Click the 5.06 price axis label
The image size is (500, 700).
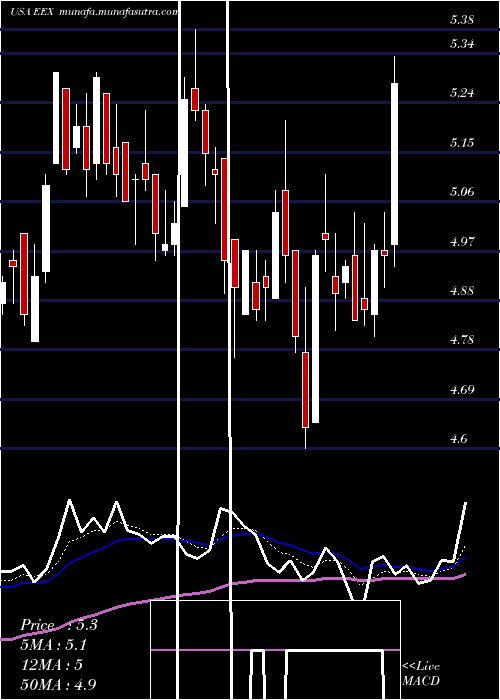(462, 192)
